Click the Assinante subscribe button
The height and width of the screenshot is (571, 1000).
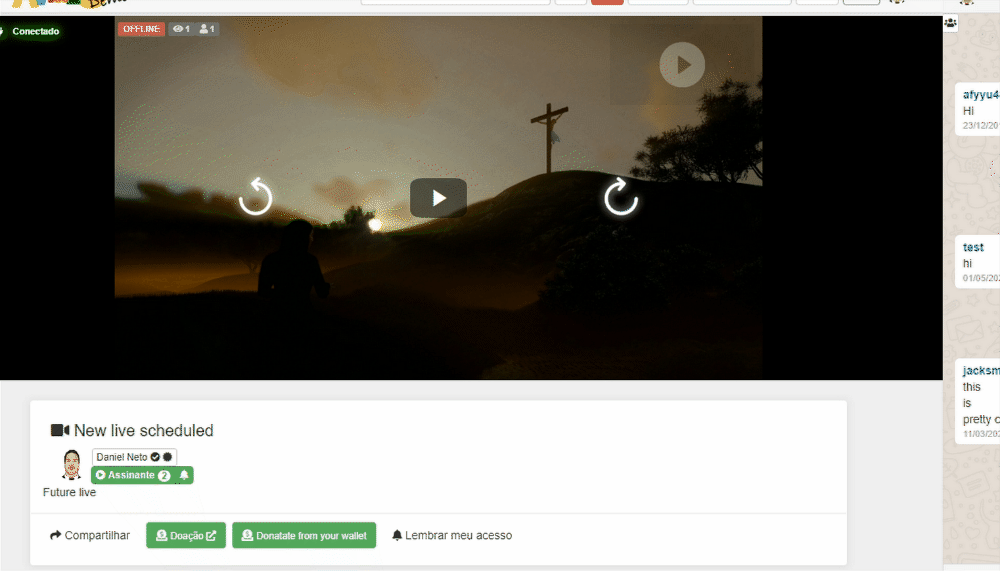point(132,475)
